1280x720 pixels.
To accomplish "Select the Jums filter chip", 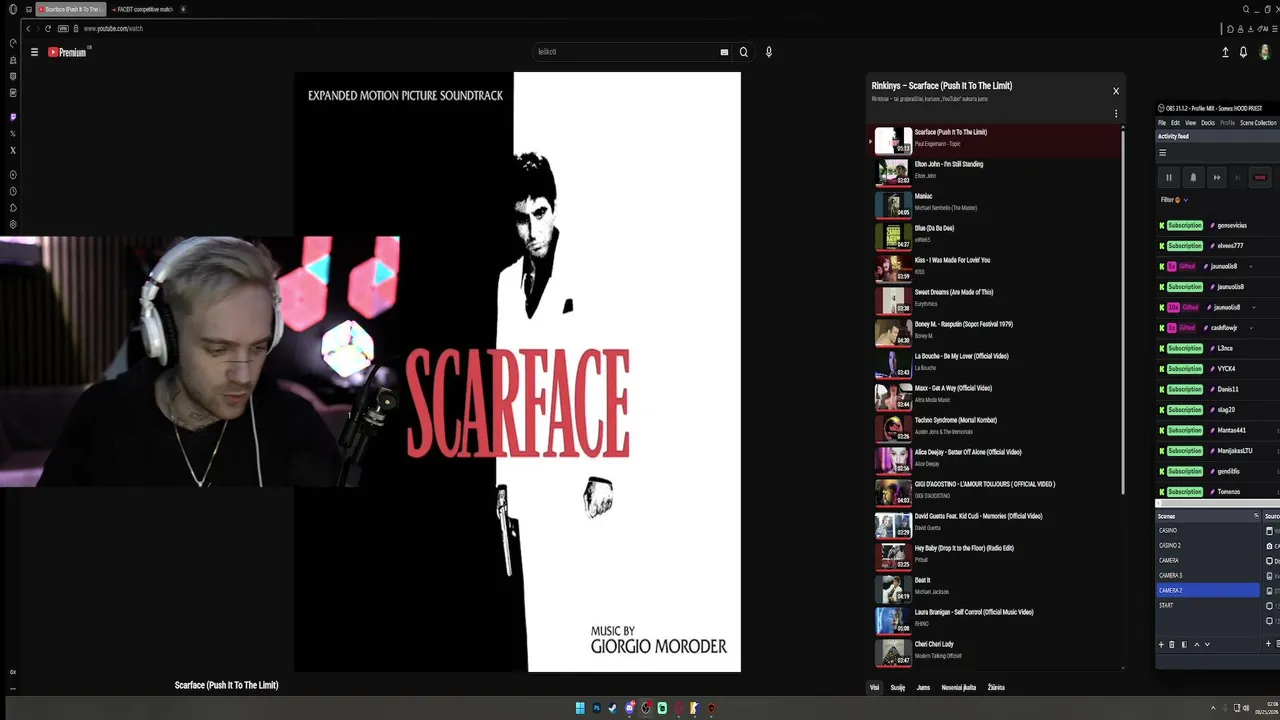I will click(923, 687).
